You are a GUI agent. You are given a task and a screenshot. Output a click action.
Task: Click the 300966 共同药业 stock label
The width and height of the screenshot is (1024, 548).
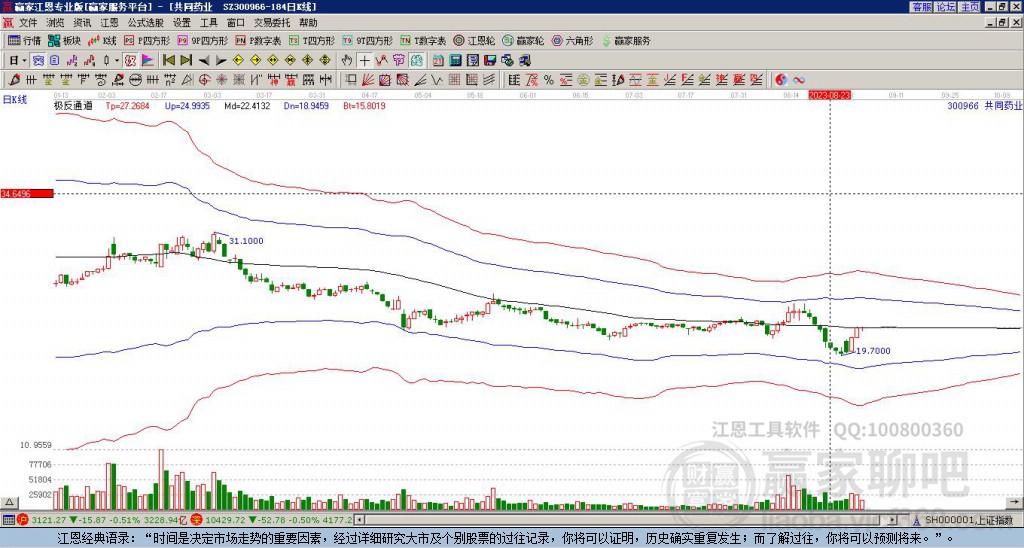click(x=985, y=105)
